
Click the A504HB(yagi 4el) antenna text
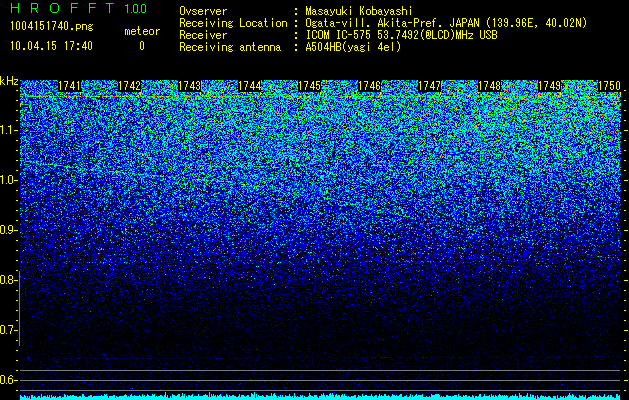click(353, 47)
